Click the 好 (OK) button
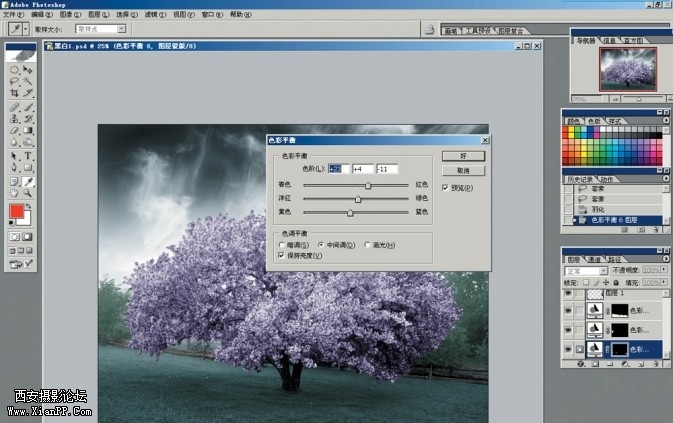673x423 pixels. (x=463, y=156)
